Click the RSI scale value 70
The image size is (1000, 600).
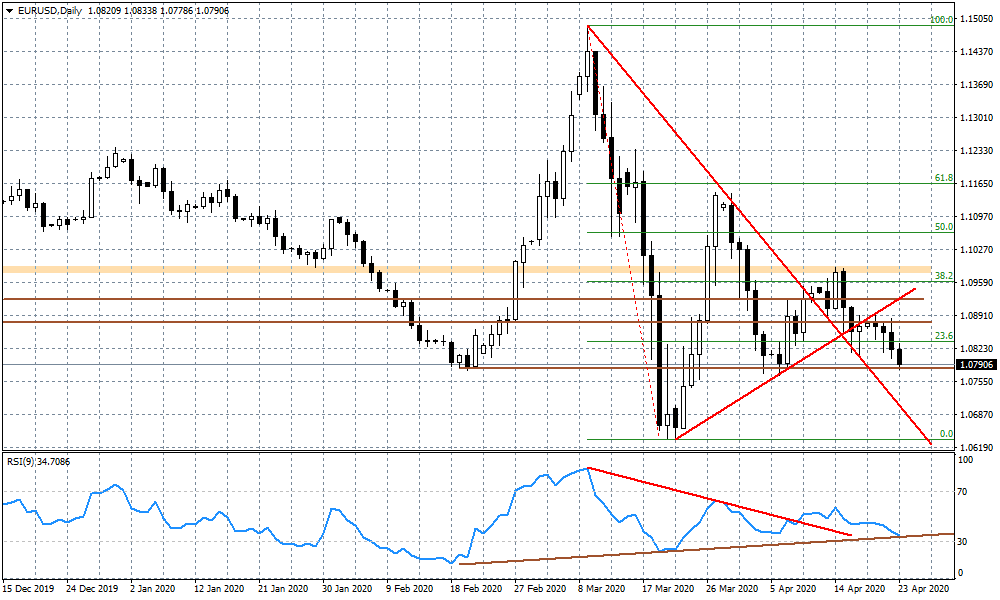pos(963,492)
